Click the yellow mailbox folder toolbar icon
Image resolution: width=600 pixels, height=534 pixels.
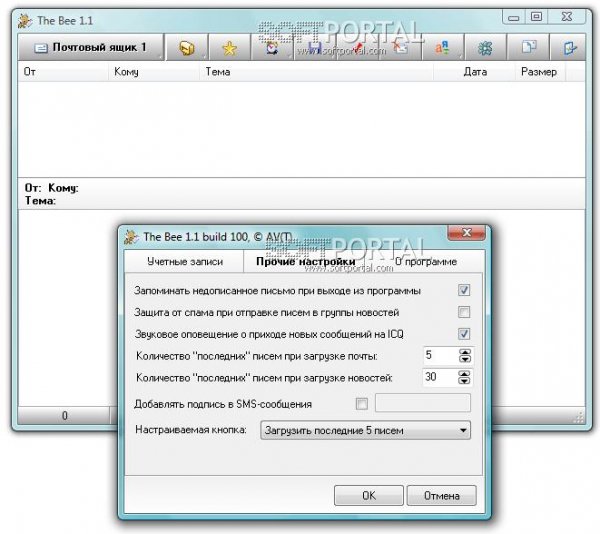pos(187,48)
